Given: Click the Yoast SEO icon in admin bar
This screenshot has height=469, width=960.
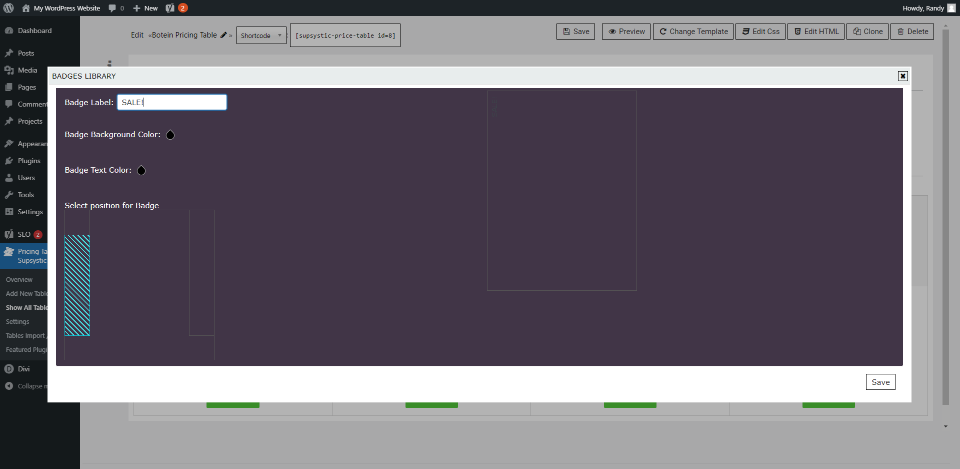Looking at the screenshot, I should [x=170, y=8].
